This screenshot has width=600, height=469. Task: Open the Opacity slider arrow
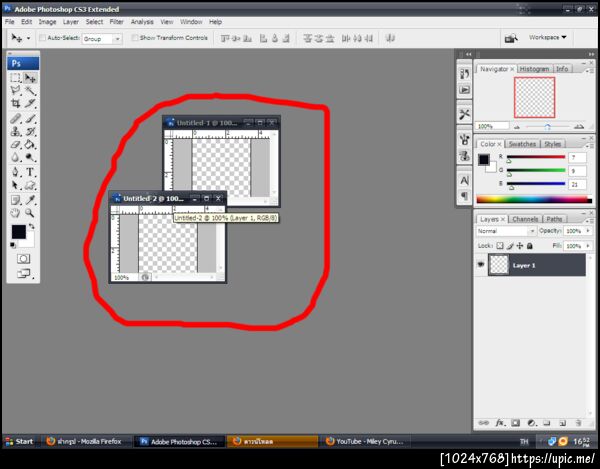click(x=588, y=231)
